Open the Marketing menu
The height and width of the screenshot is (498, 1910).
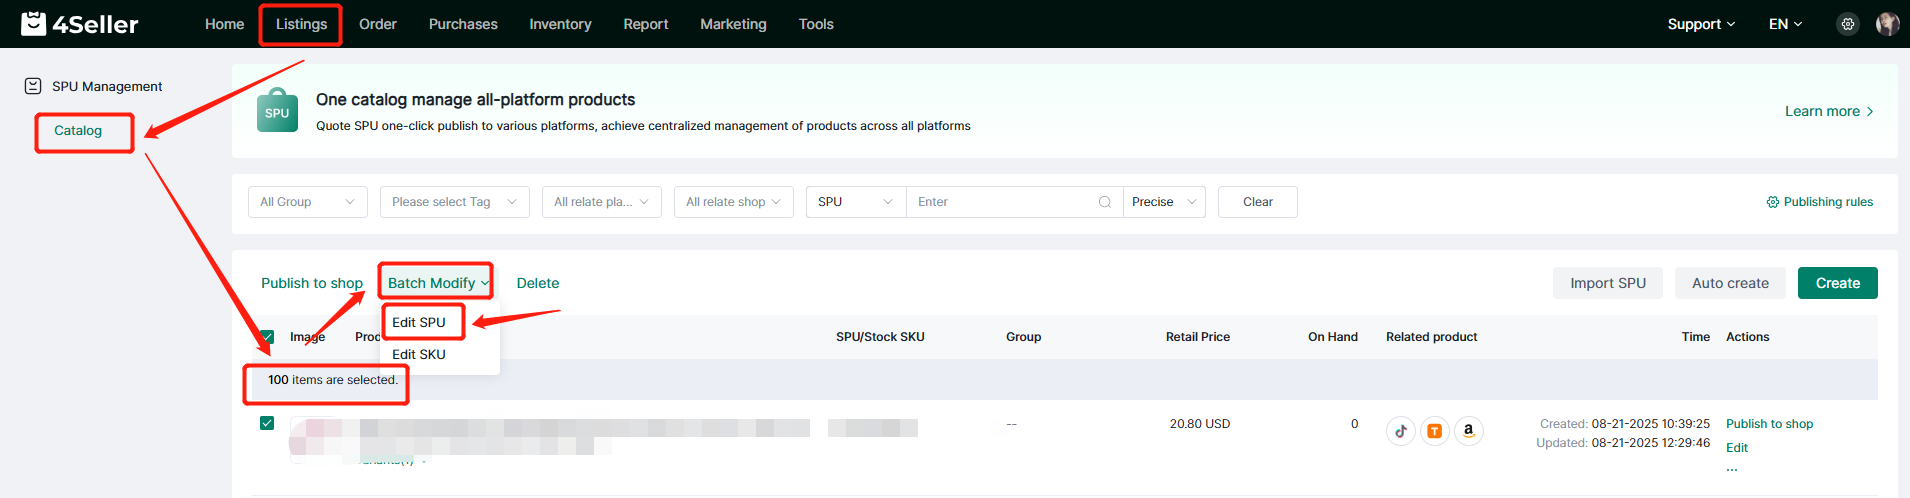[733, 24]
